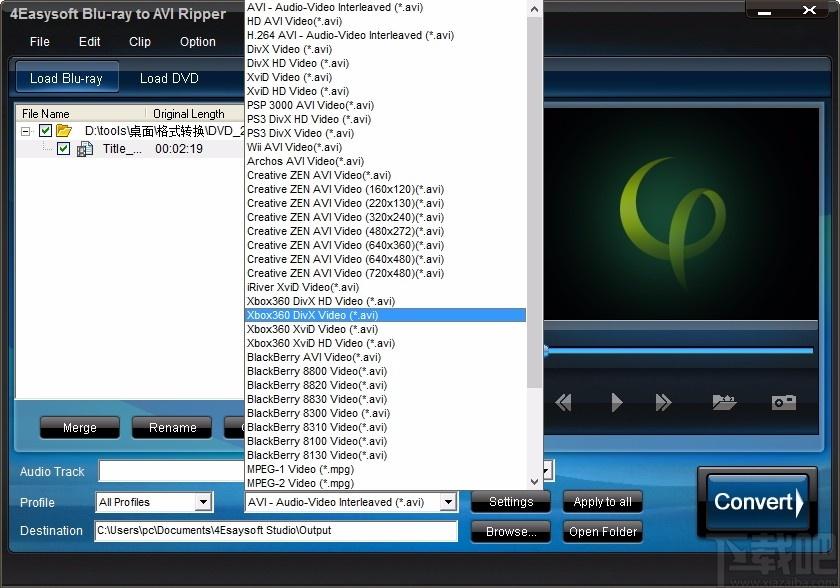Select XviD HD Video (*.avi) option
840x588 pixels.
tap(385, 91)
